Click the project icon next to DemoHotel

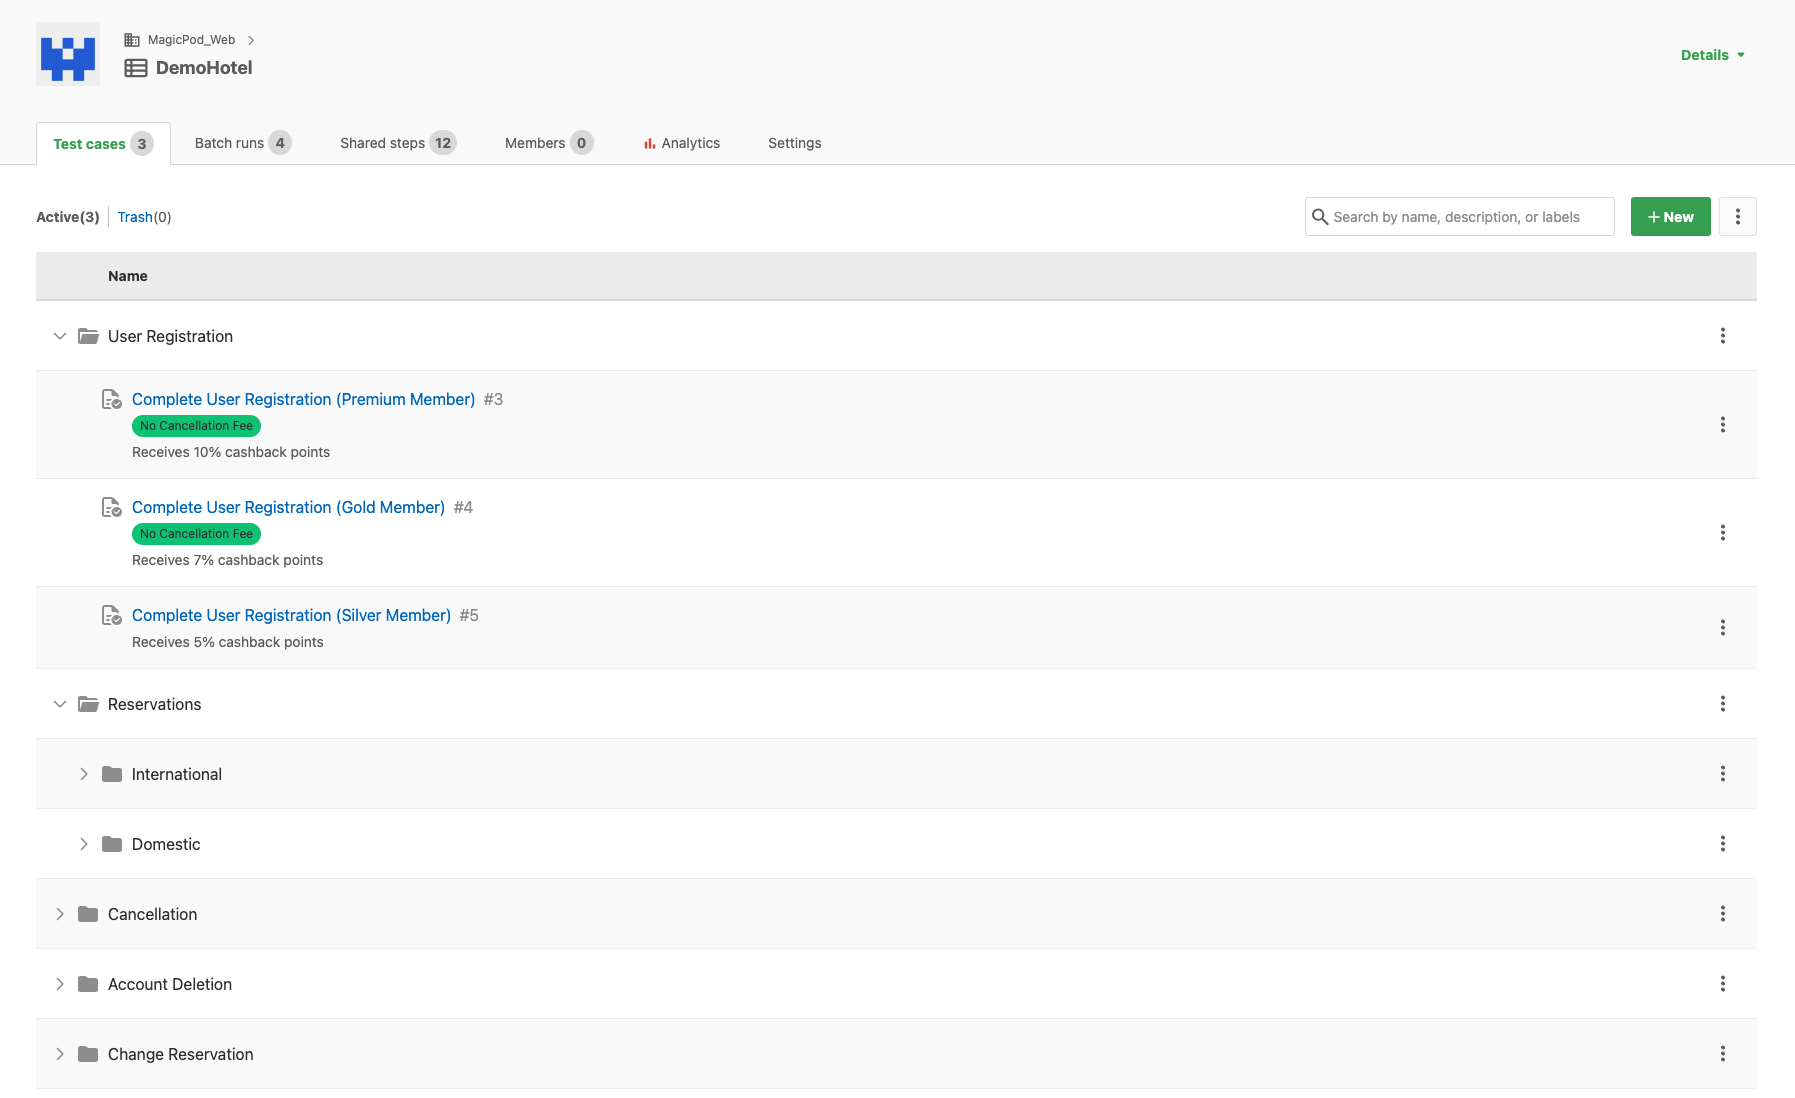(136, 68)
